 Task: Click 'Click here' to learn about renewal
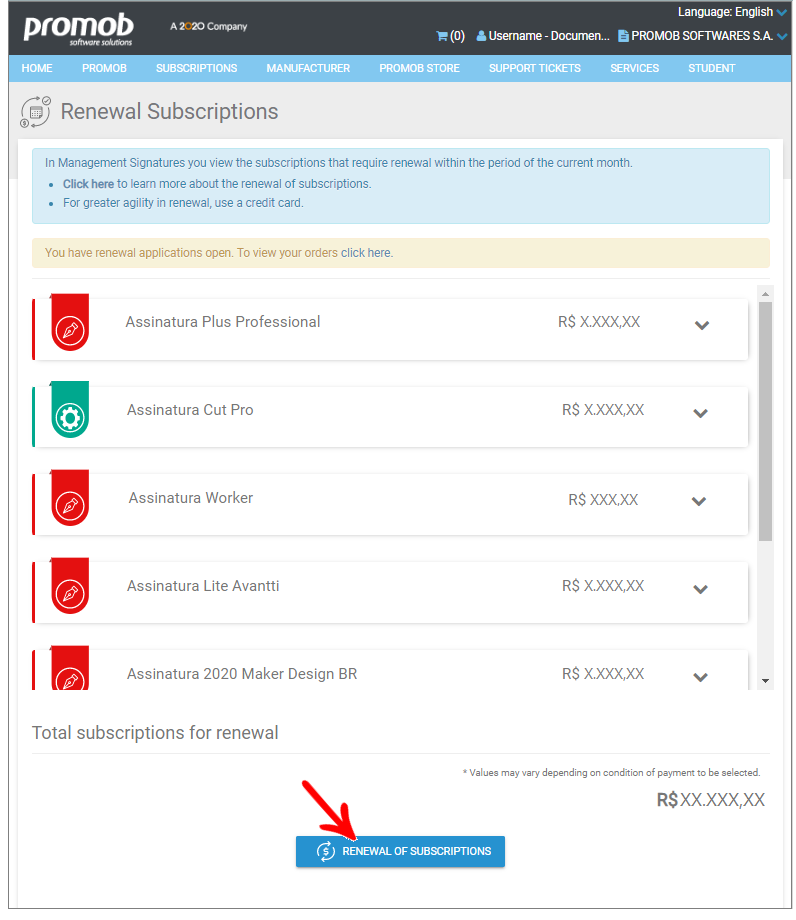pyautogui.click(x=89, y=184)
